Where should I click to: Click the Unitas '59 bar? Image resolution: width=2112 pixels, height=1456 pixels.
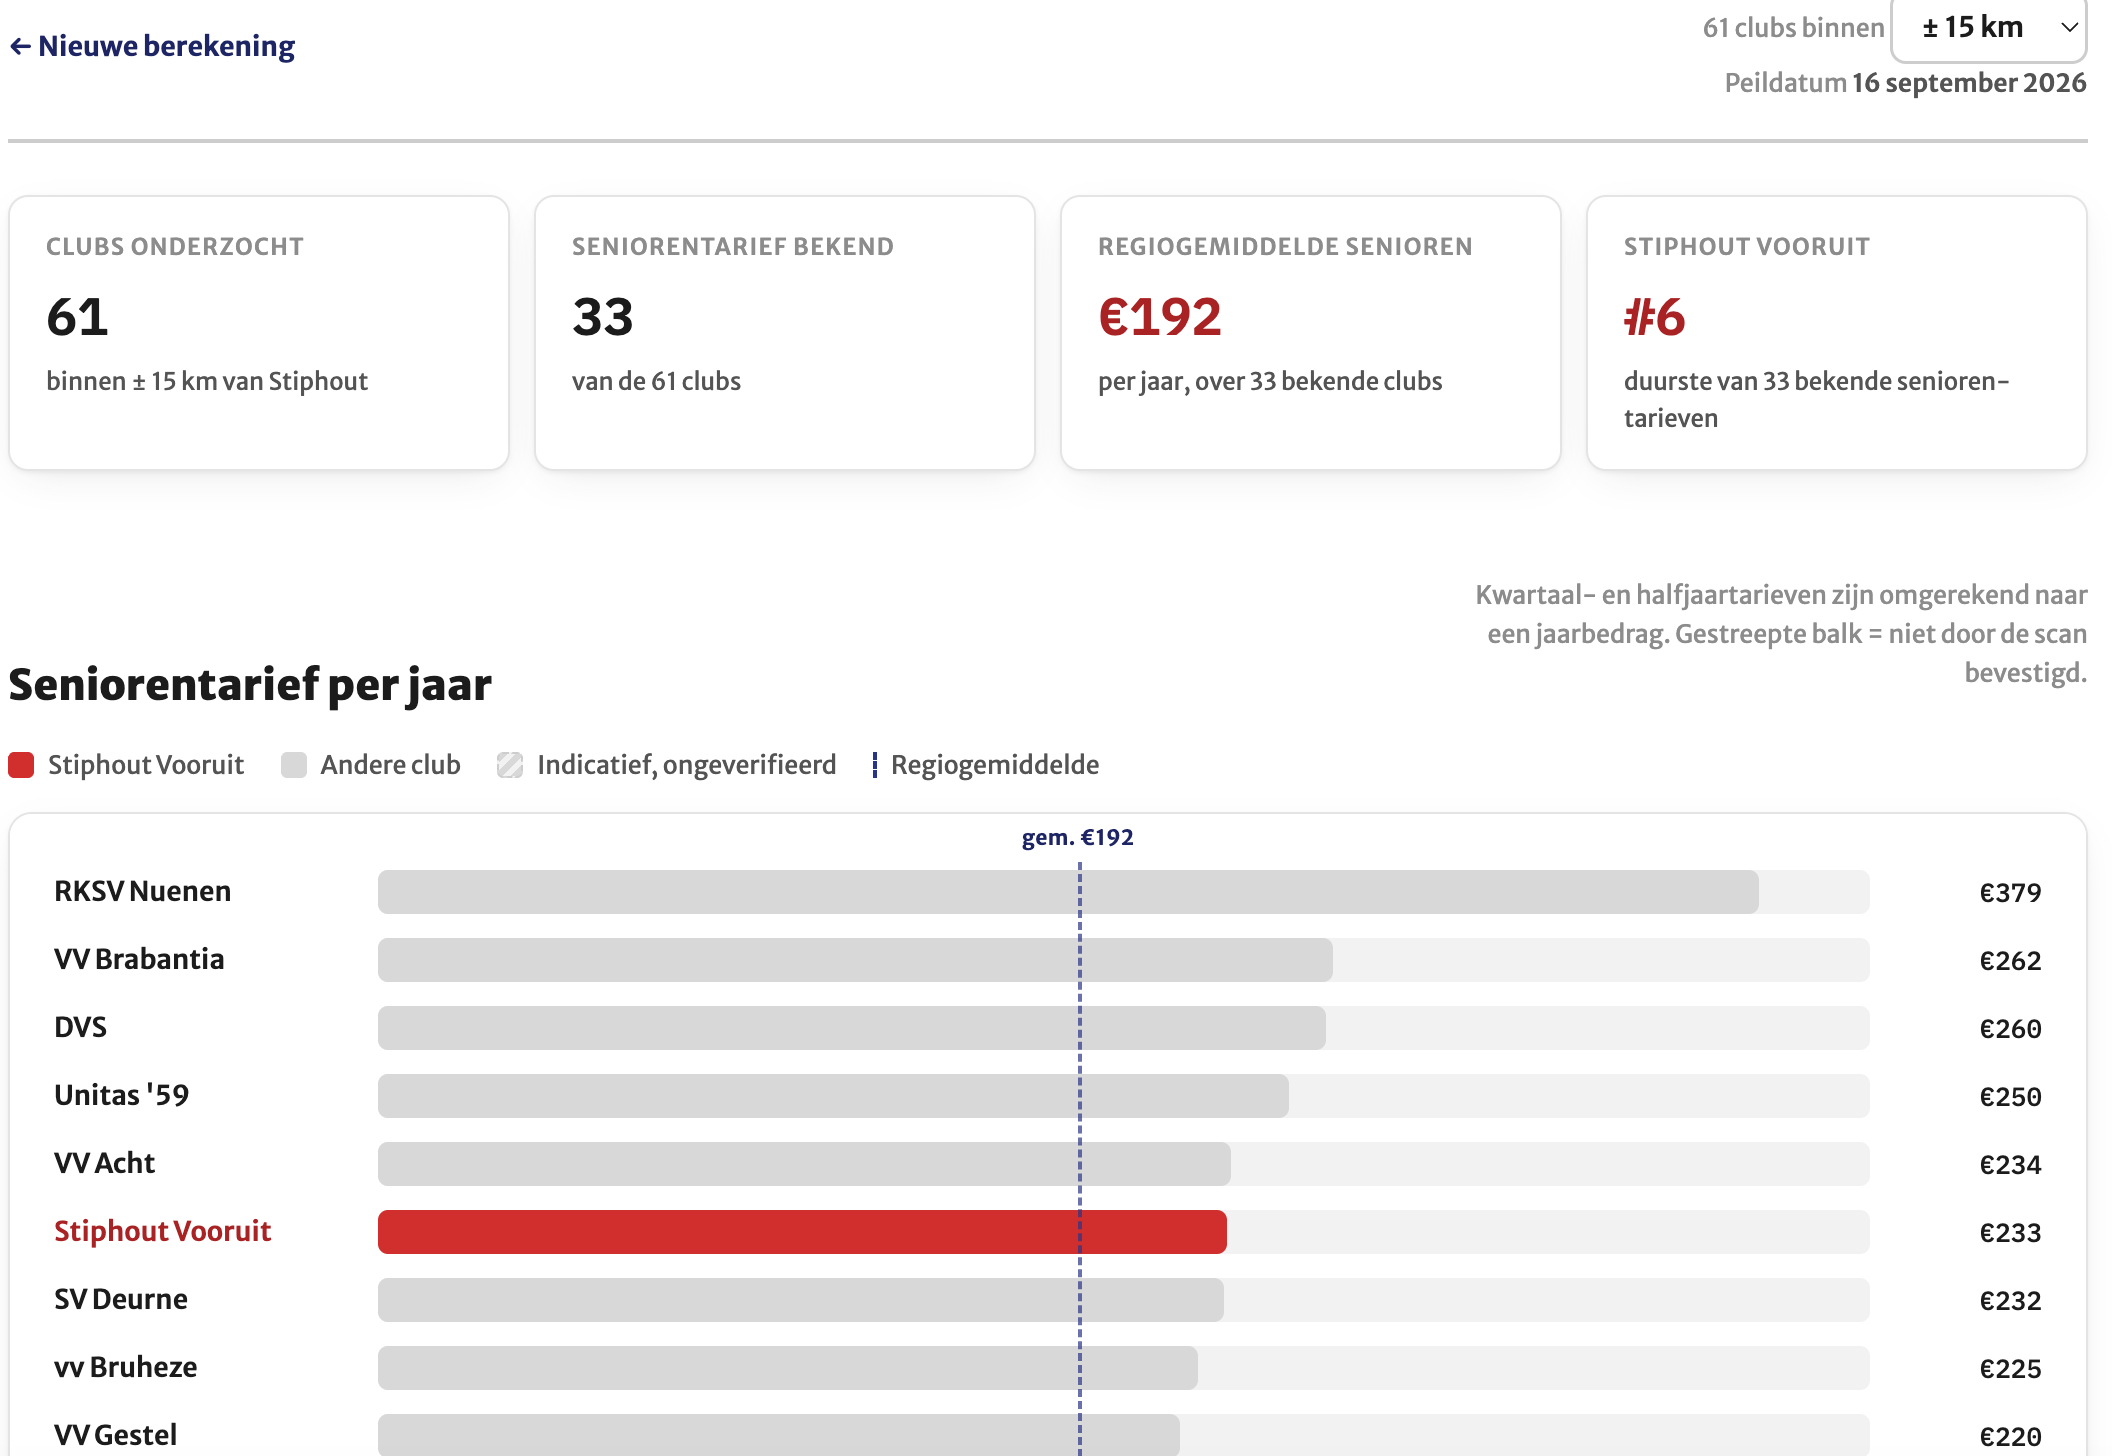tap(833, 1096)
